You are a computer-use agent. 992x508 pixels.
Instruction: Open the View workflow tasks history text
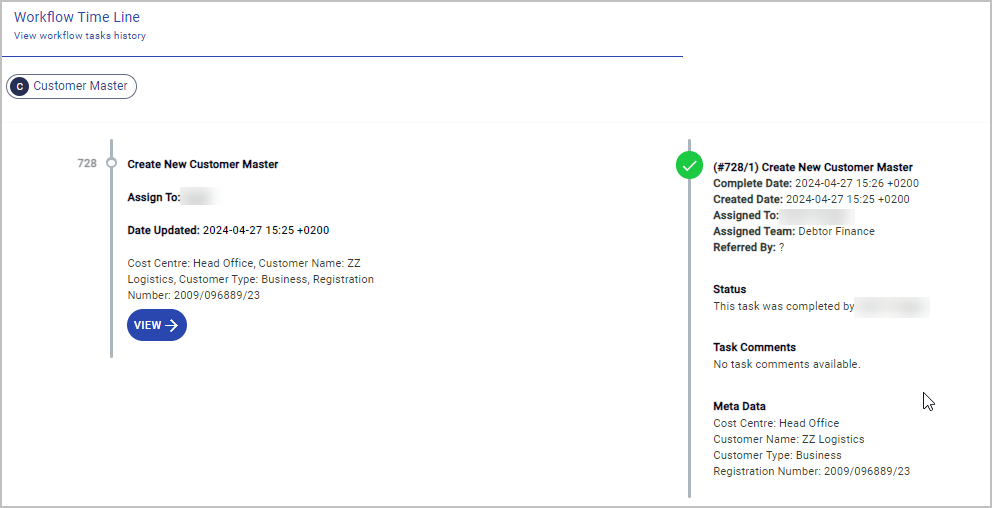tap(80, 36)
